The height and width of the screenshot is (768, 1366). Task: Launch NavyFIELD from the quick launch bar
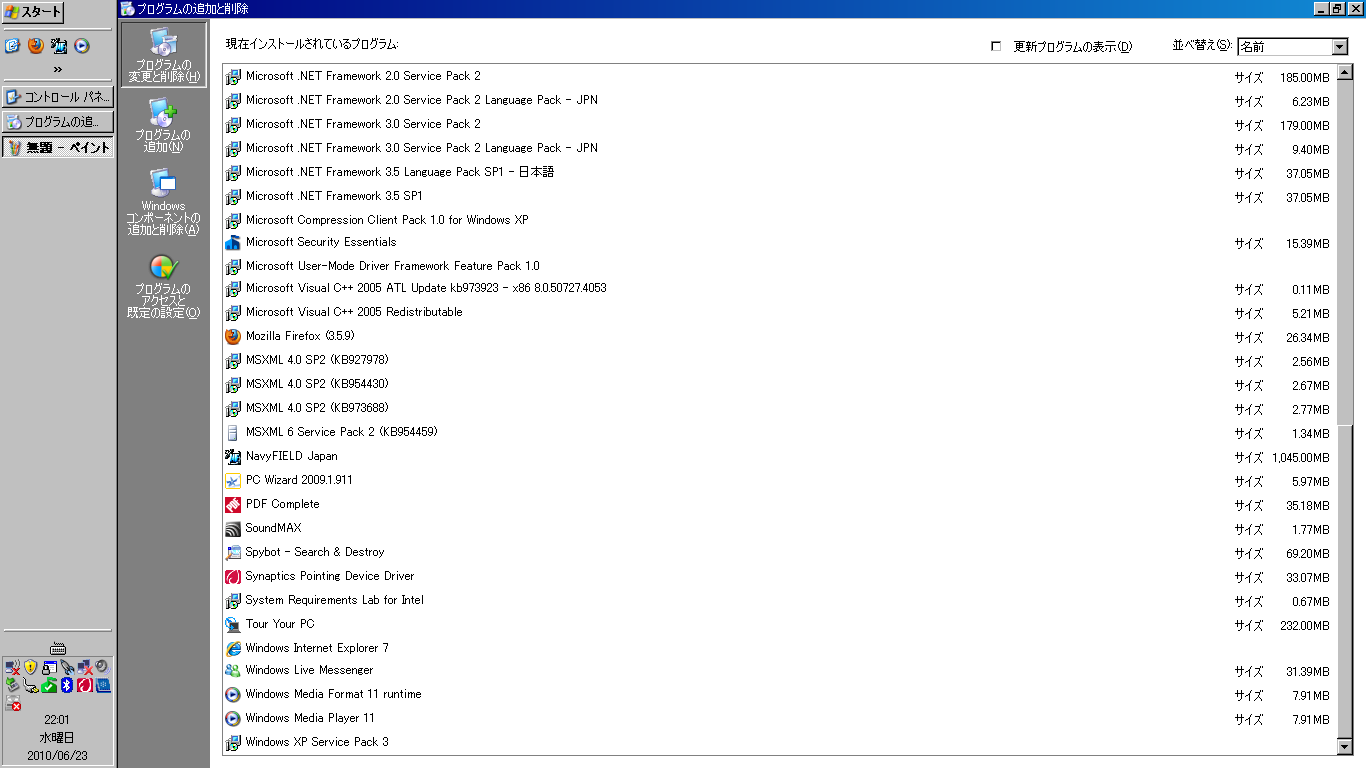pos(60,45)
